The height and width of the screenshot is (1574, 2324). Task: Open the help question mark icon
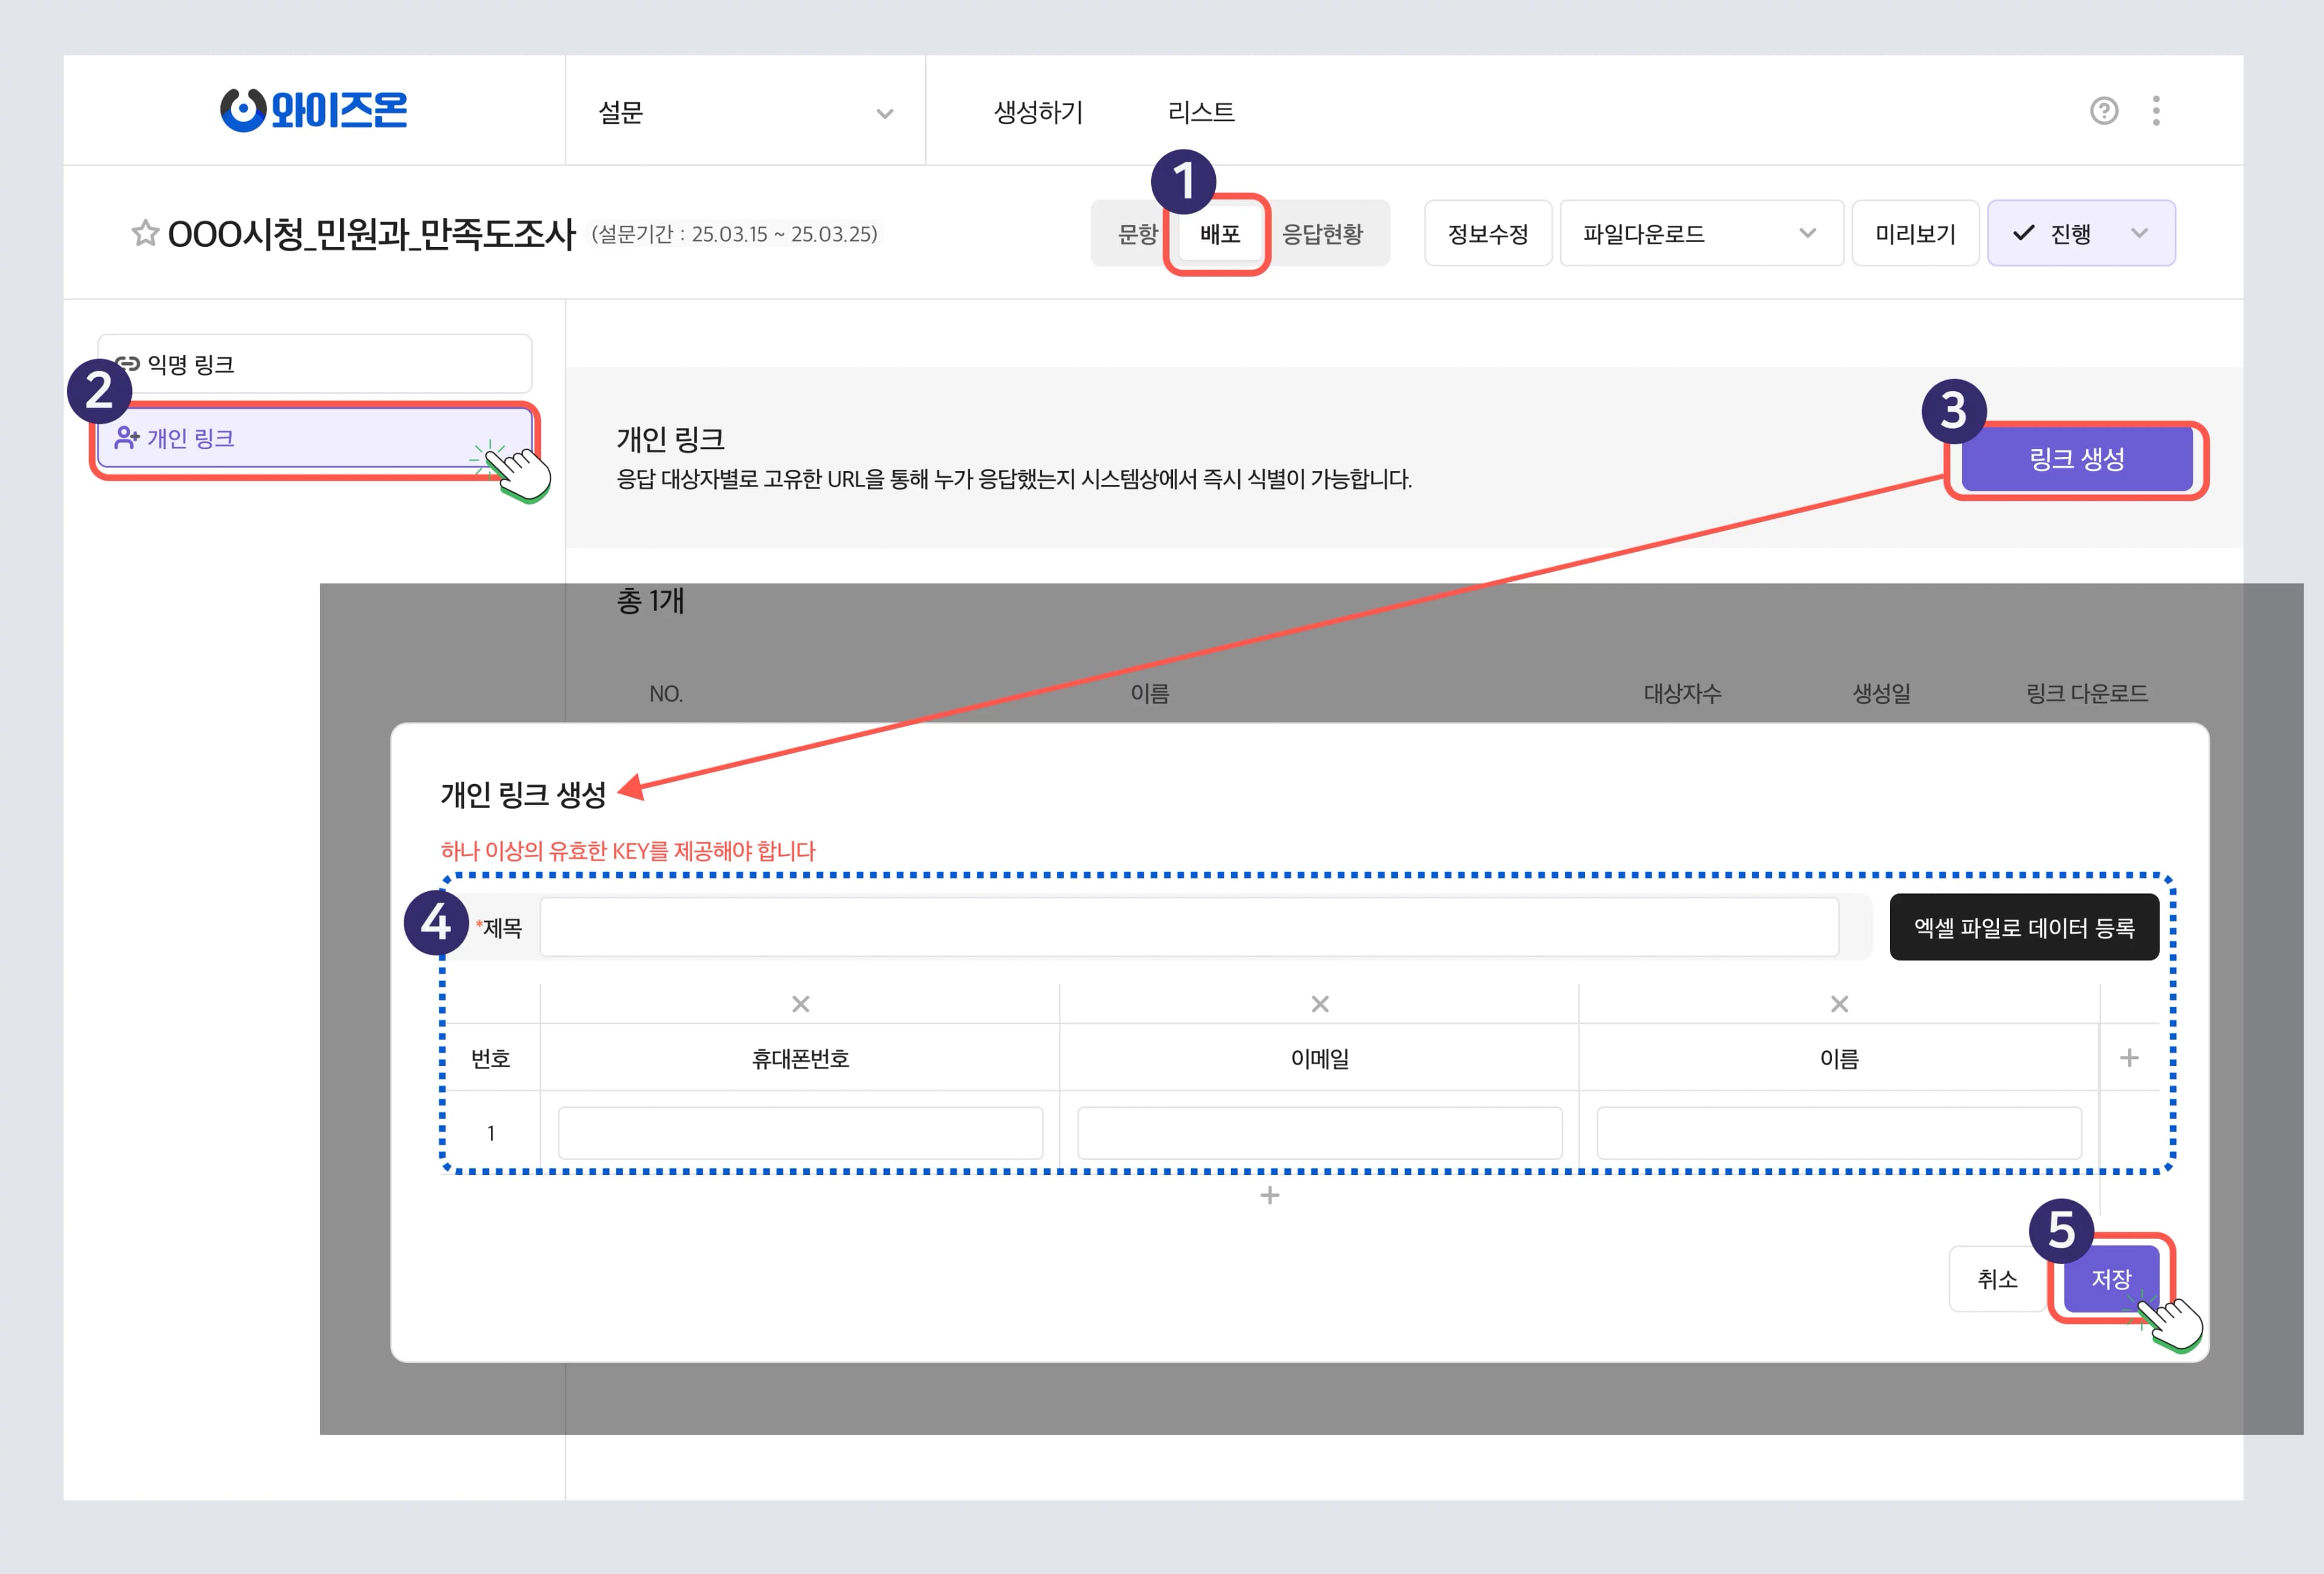2104,112
